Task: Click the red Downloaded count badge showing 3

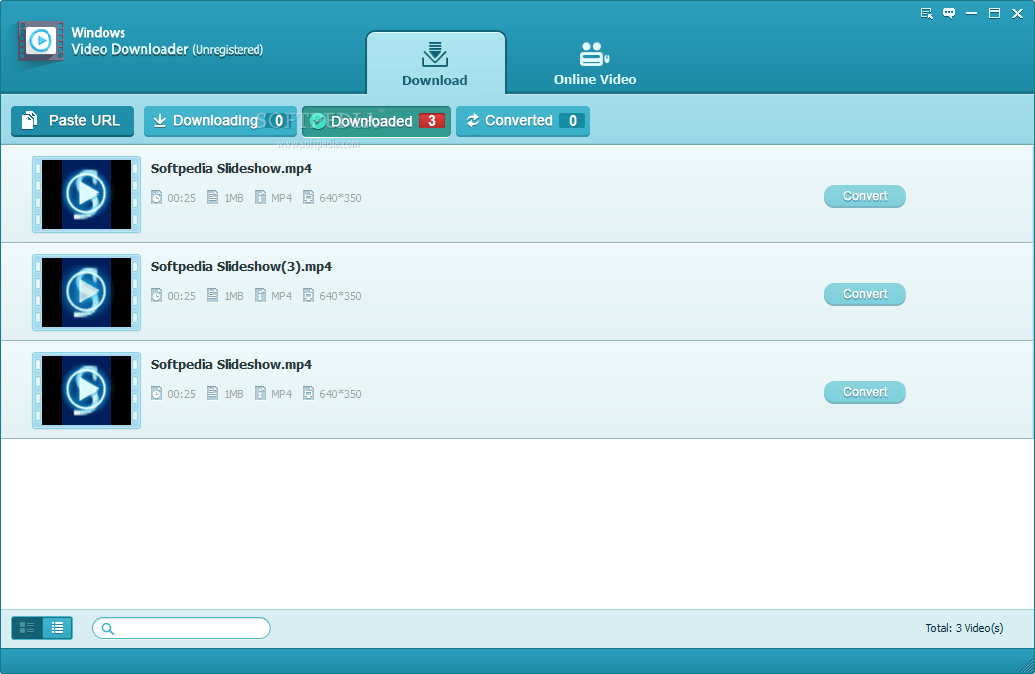Action: 432,121
